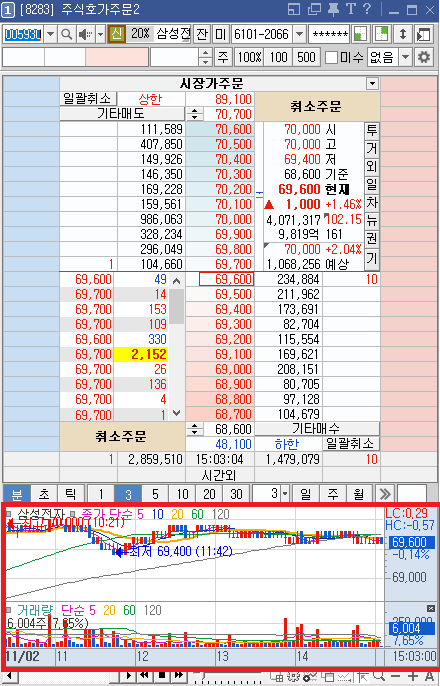Screen dimensions: 440x686
Task: Select the 월 chart tab
Action: pos(359,494)
